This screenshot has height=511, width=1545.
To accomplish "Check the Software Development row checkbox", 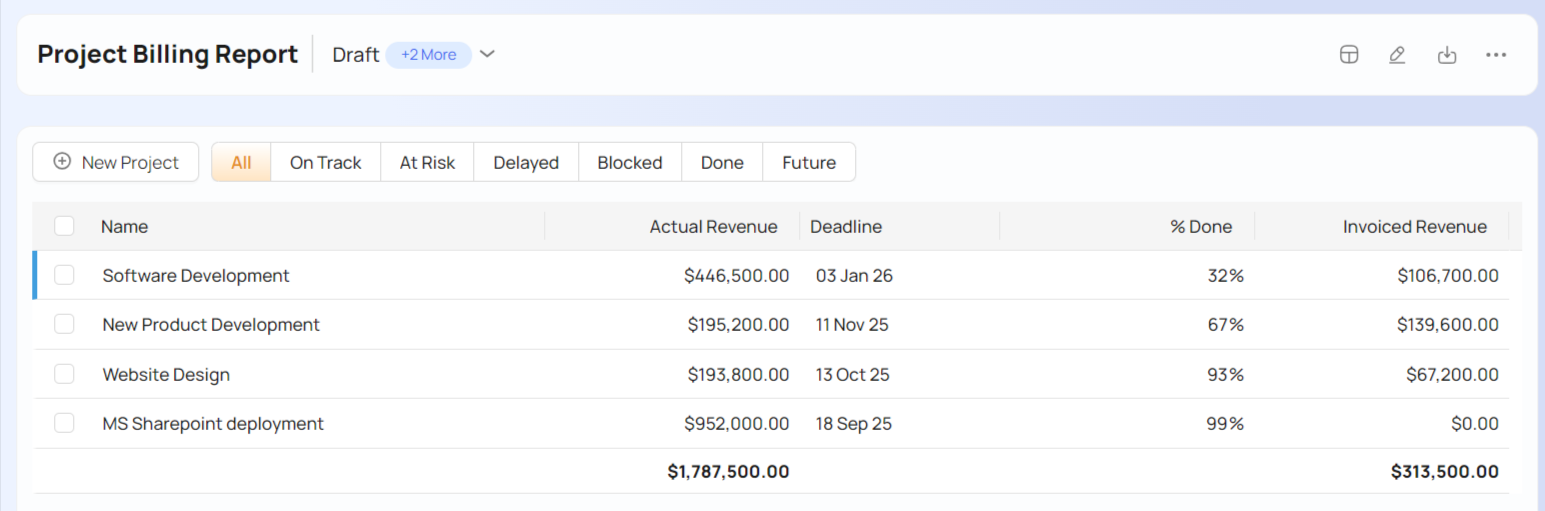I will coord(65,275).
